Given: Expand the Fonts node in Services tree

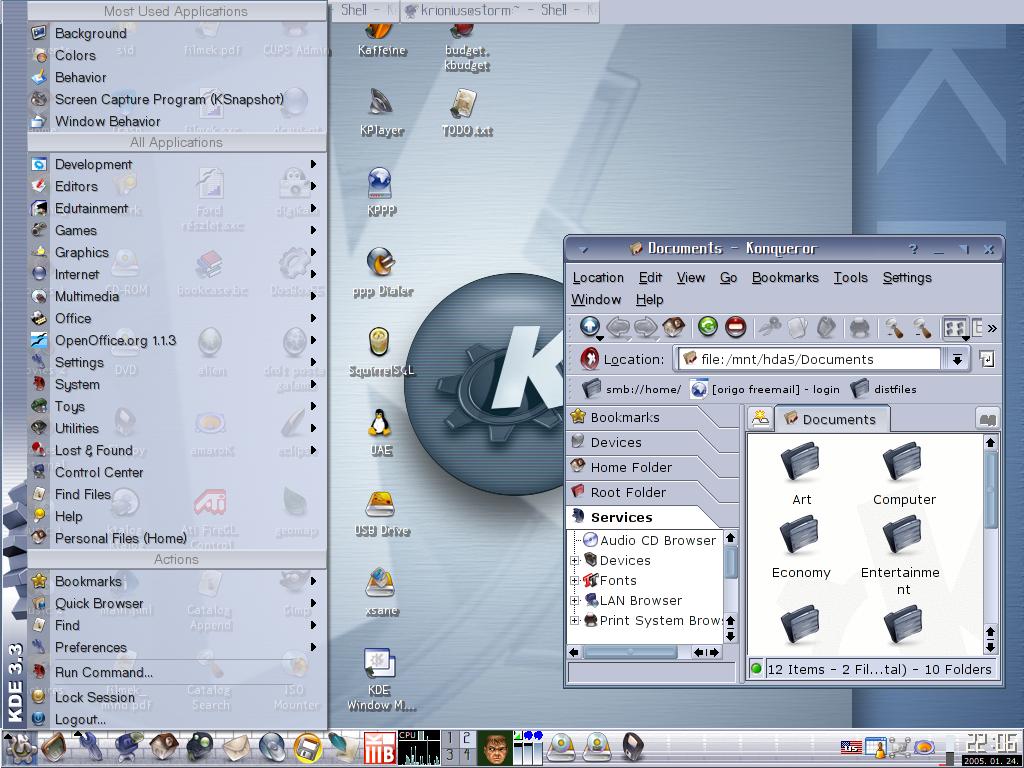Looking at the screenshot, I should click(x=574, y=581).
